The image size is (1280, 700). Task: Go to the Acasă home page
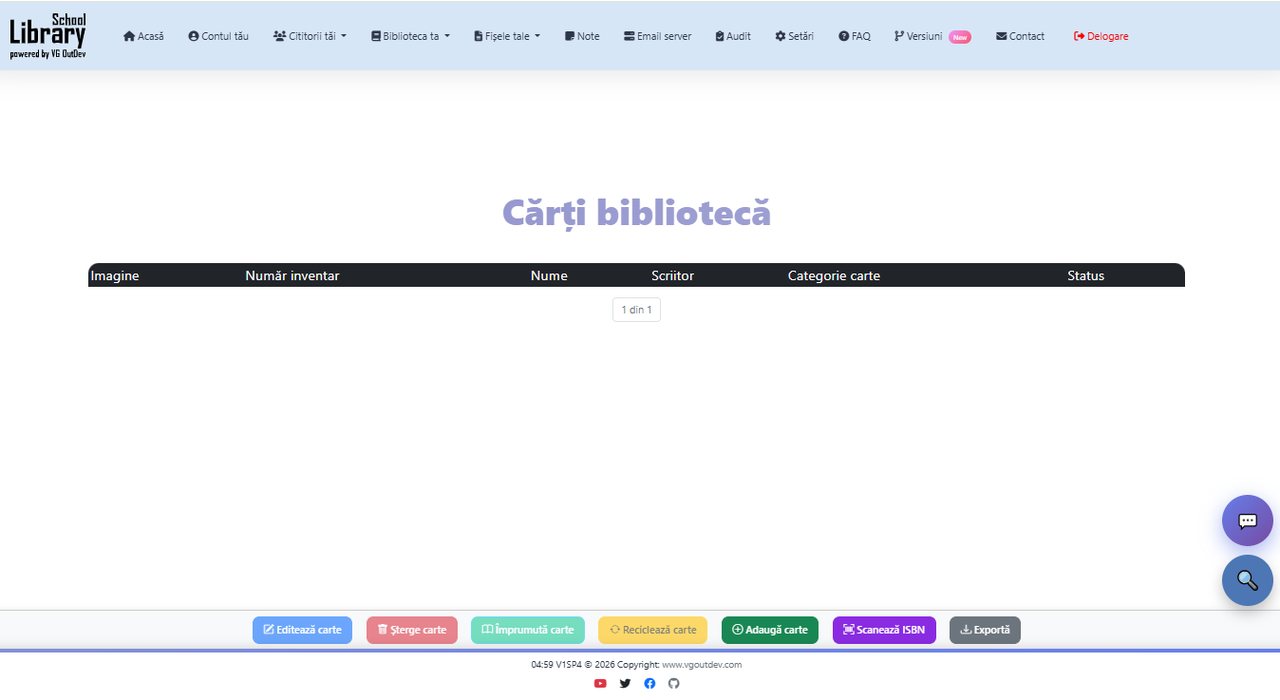[143, 36]
